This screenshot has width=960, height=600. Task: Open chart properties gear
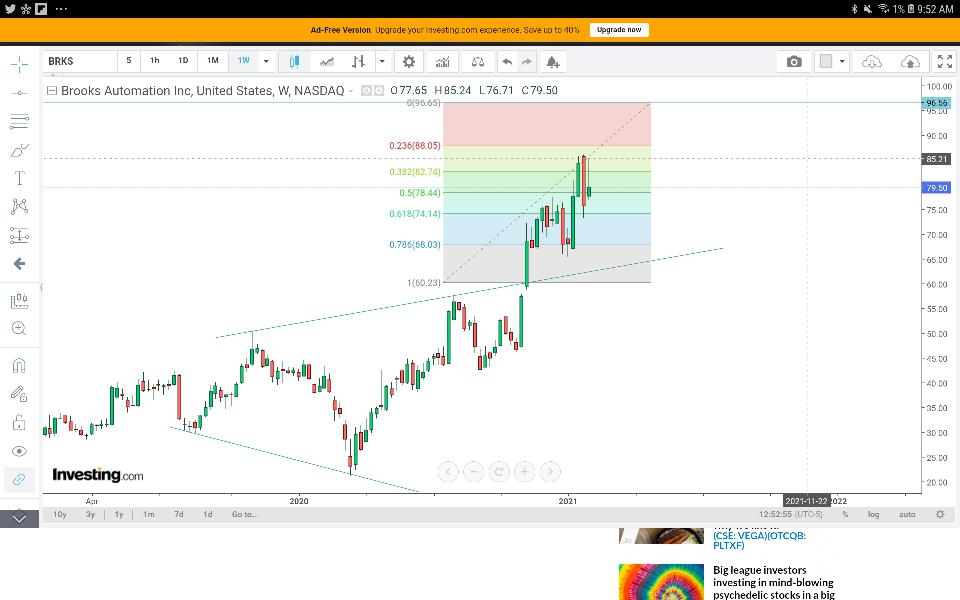click(408, 61)
